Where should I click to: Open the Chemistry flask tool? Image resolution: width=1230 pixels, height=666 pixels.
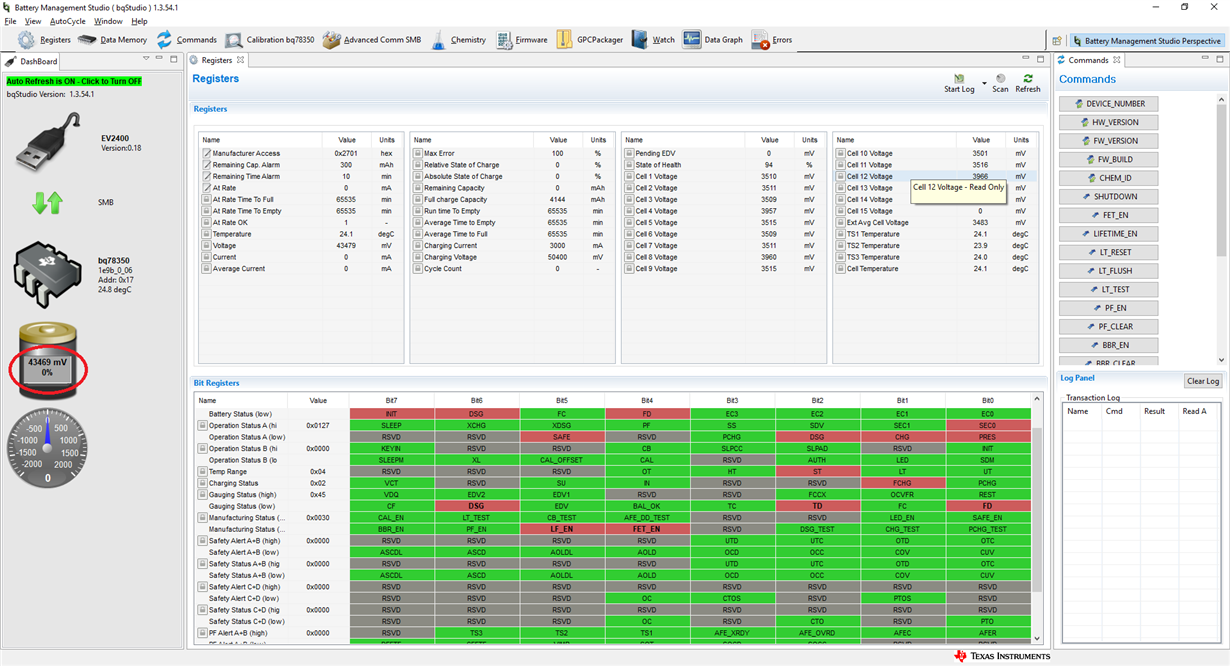[458, 40]
